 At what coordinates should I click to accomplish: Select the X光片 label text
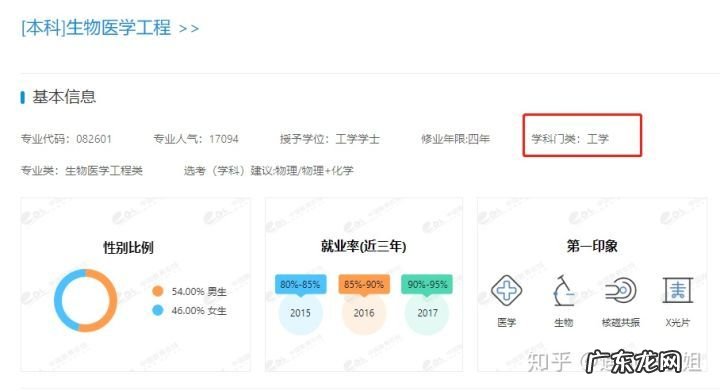678,323
